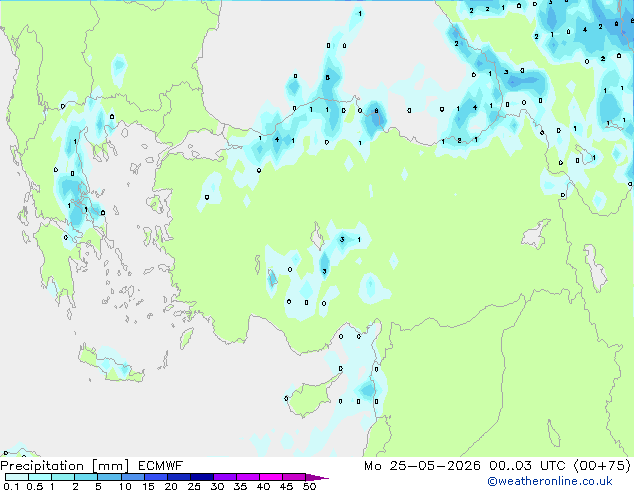This screenshot has height=490, width=634.
Task: Click the weatheronline.co.uk copyright link
Action: tap(550, 481)
